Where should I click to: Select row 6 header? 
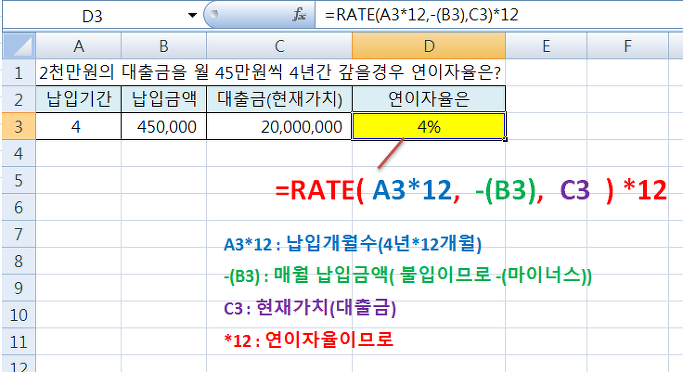coord(18,207)
